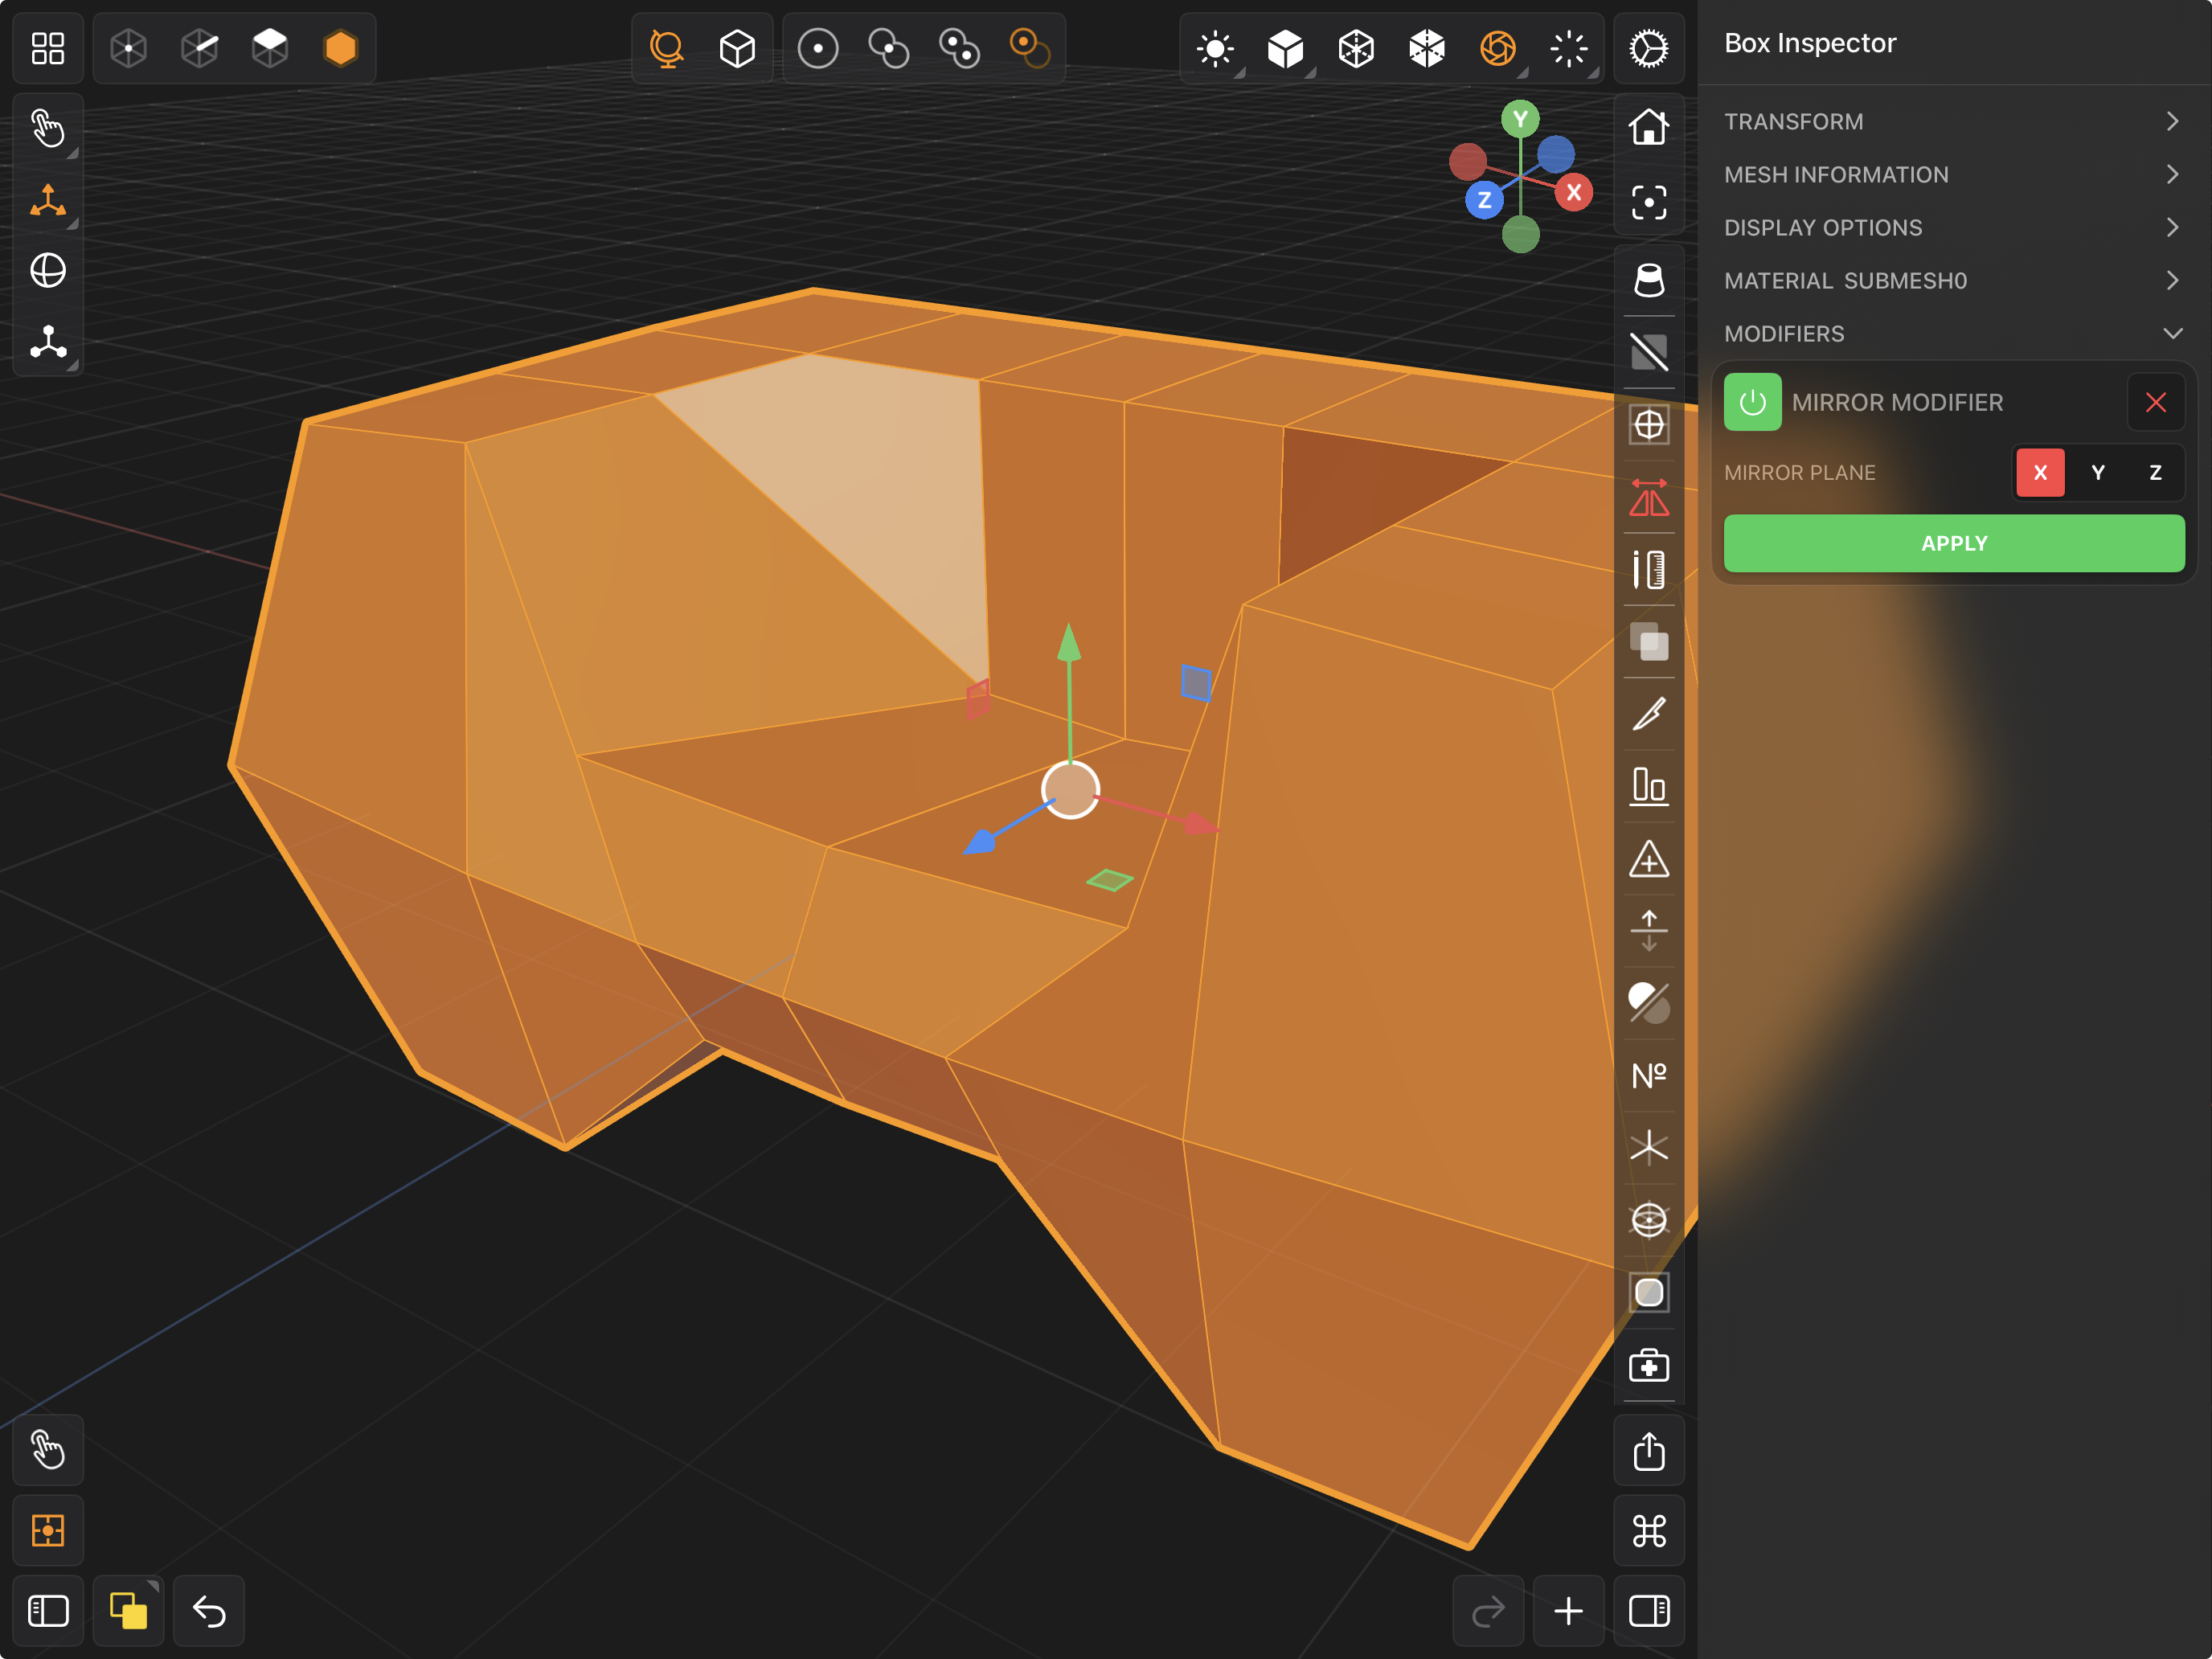This screenshot has width=2212, height=1659.
Task: Select vertex selection mode cube icon
Action: pyautogui.click(x=129, y=48)
